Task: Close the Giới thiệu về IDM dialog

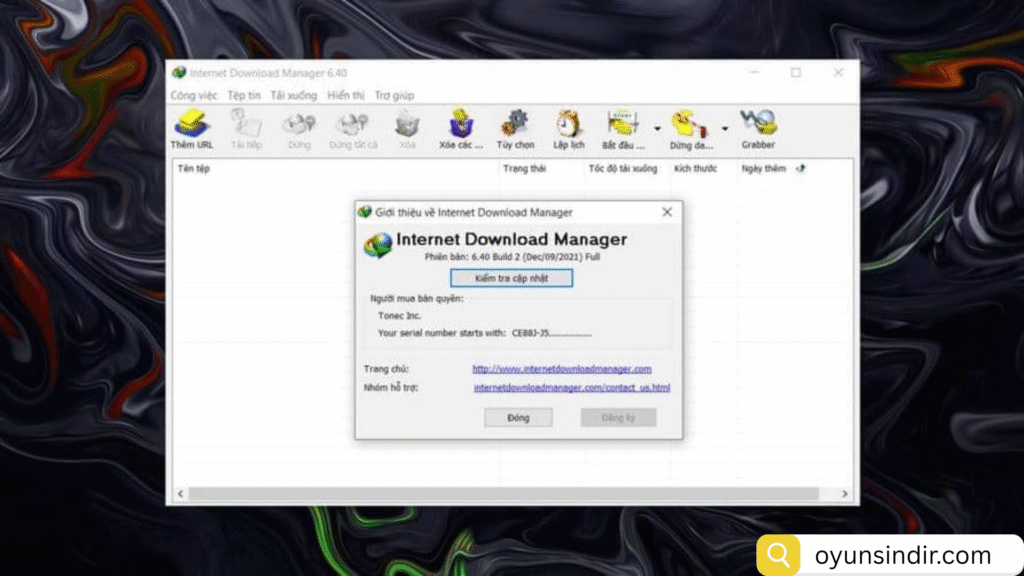Action: (667, 212)
